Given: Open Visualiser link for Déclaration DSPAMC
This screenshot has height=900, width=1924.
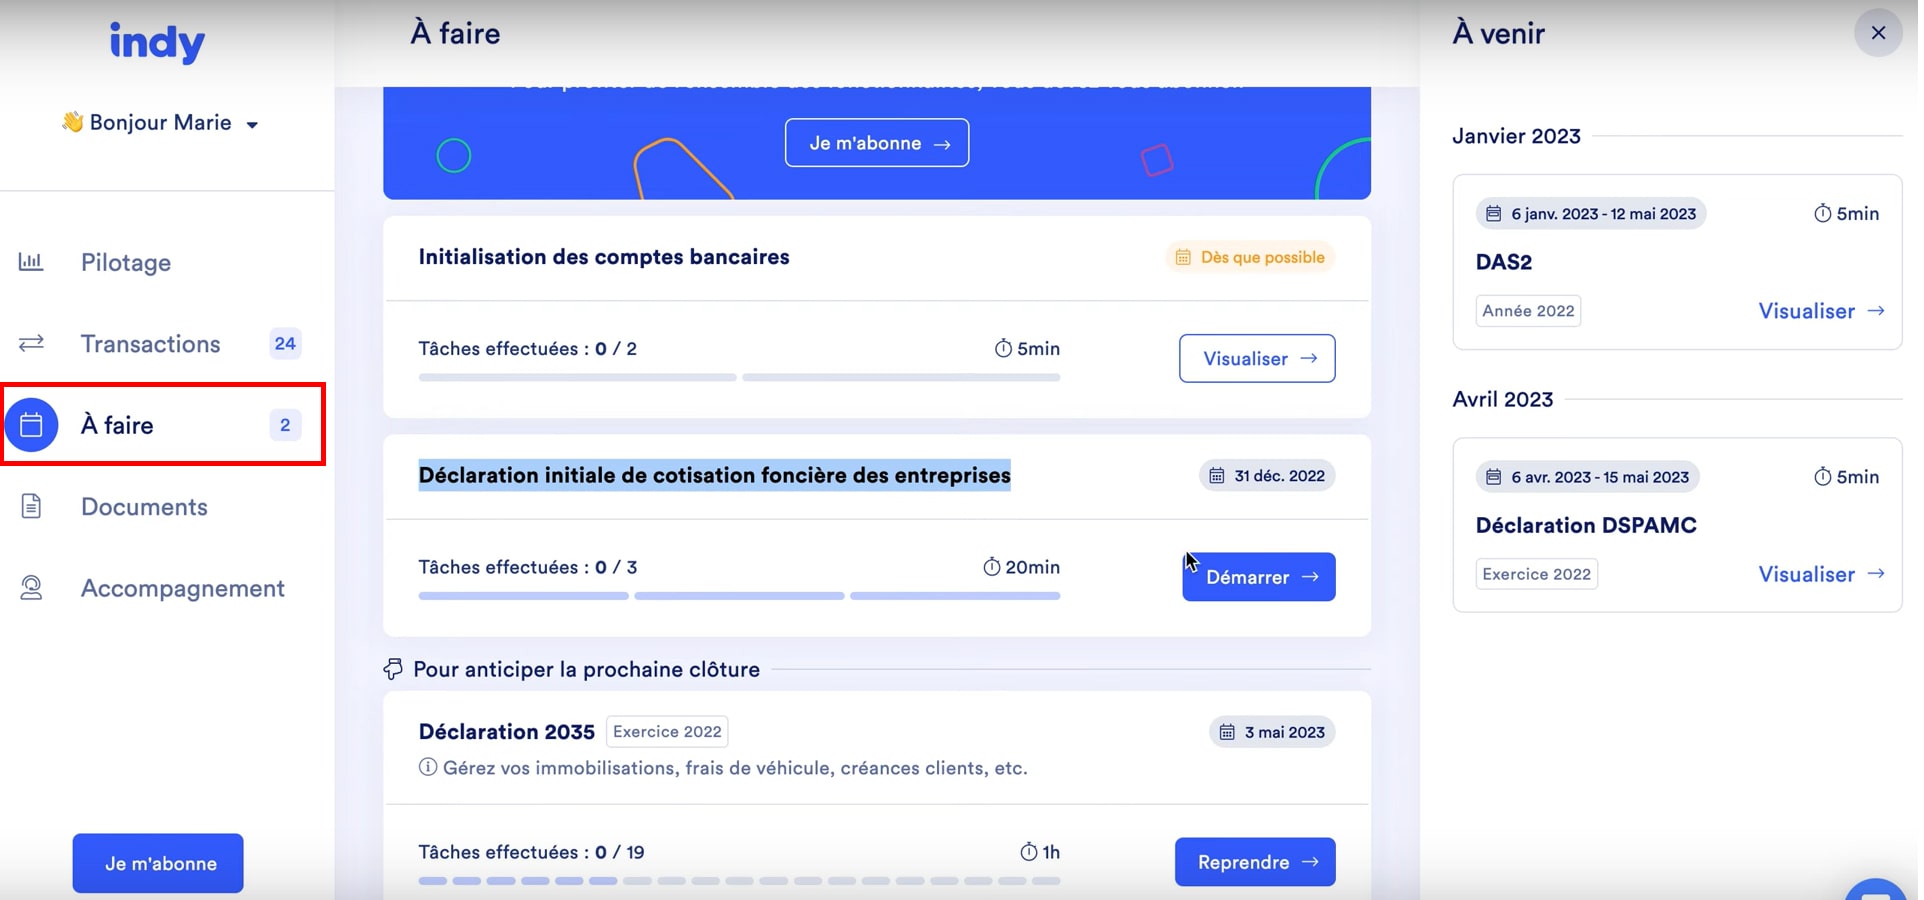Looking at the screenshot, I should click(1820, 574).
